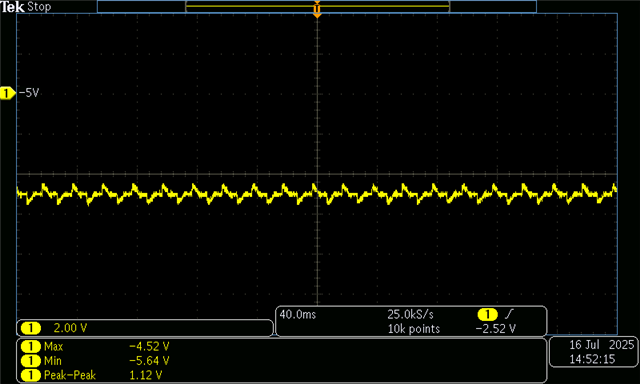Select the 40.0ms timebase readout
This screenshot has width=640, height=384.
298,314
